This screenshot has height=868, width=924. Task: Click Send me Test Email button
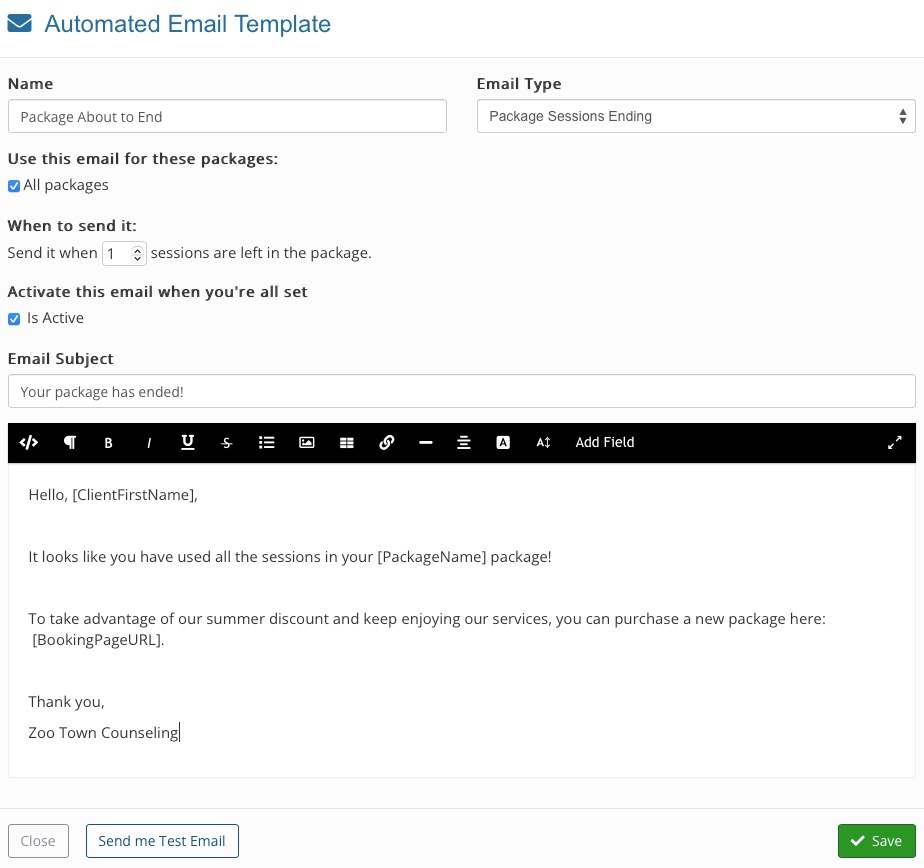[162, 841]
